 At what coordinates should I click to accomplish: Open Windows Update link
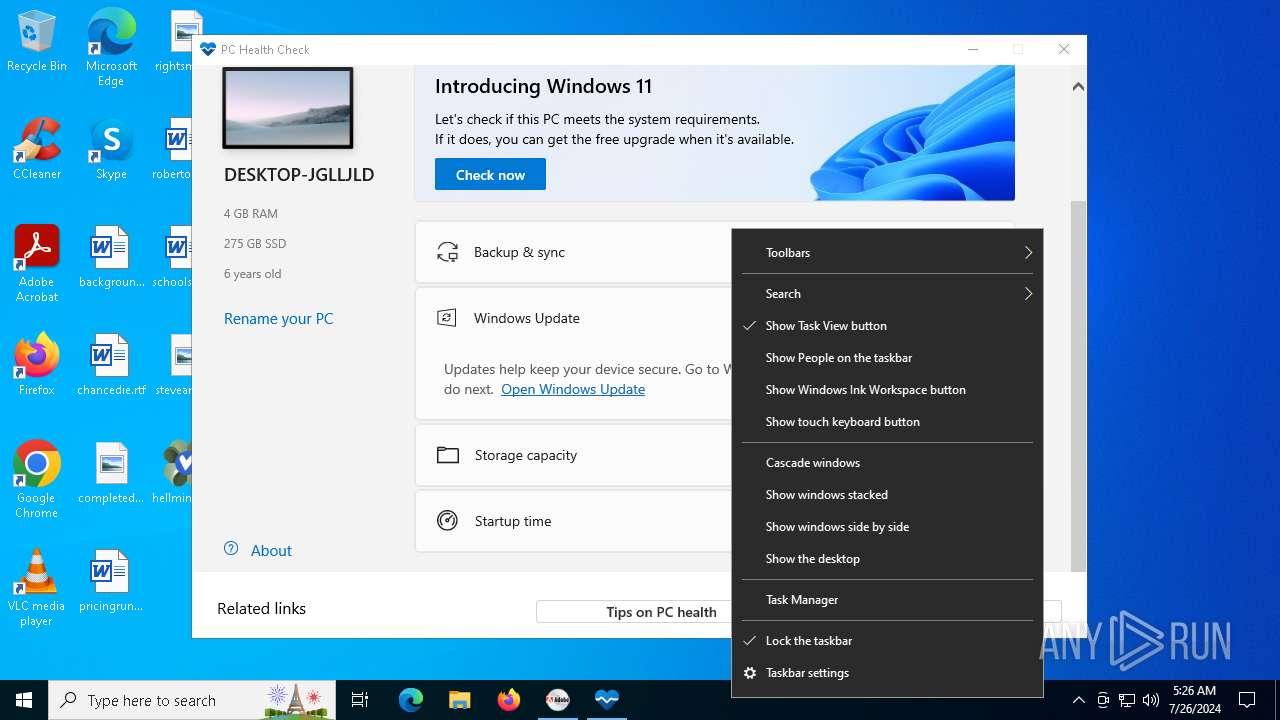pos(573,389)
